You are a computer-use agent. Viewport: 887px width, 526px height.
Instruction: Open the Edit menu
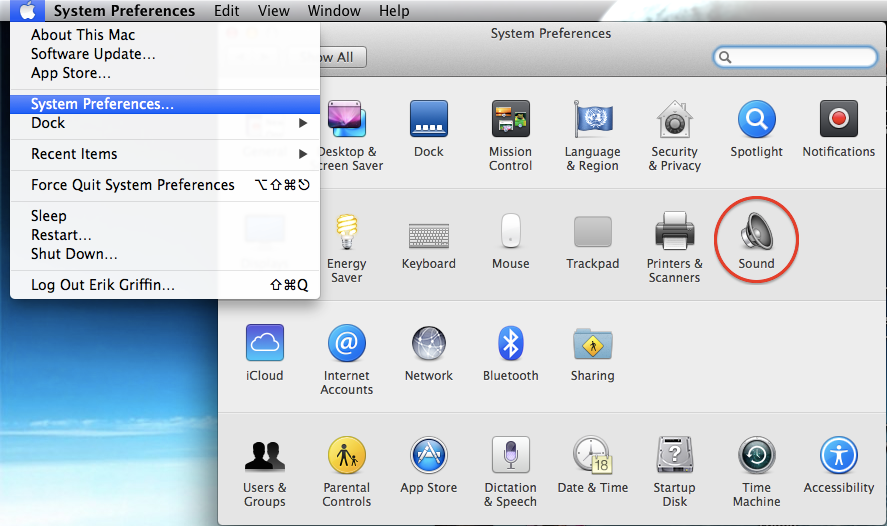point(226,10)
